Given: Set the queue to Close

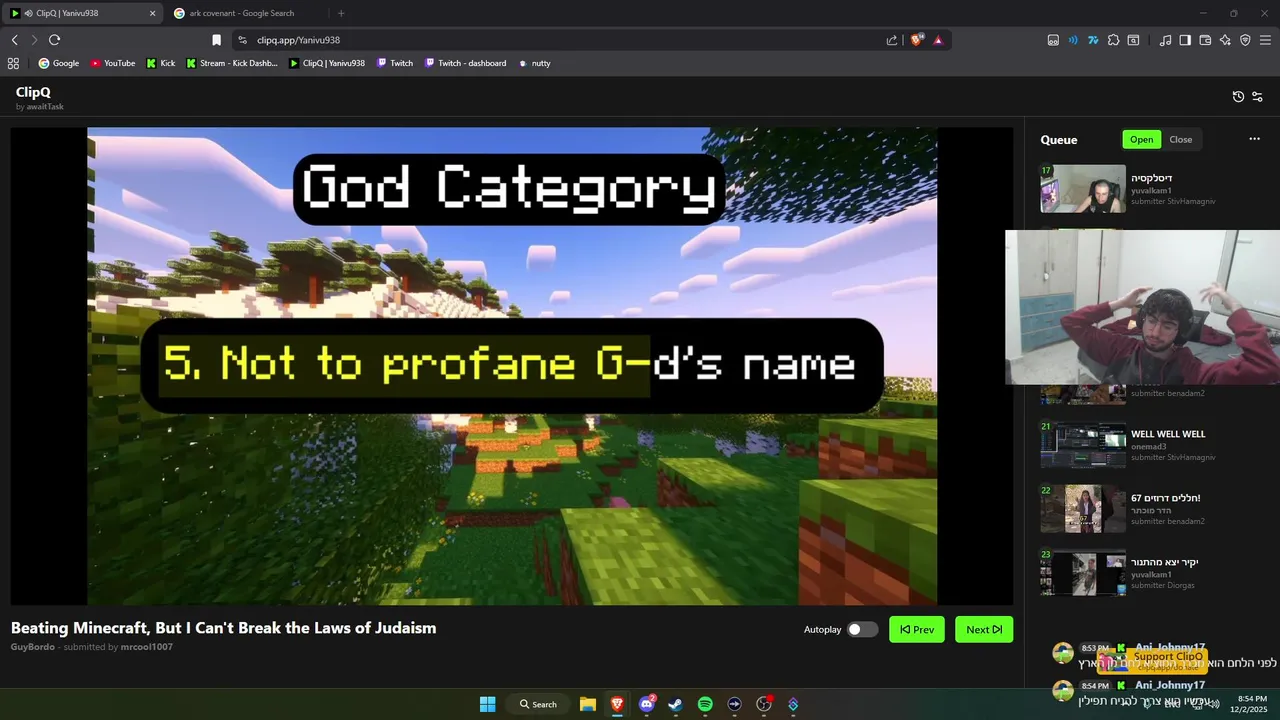Looking at the screenshot, I should pos(1181,139).
